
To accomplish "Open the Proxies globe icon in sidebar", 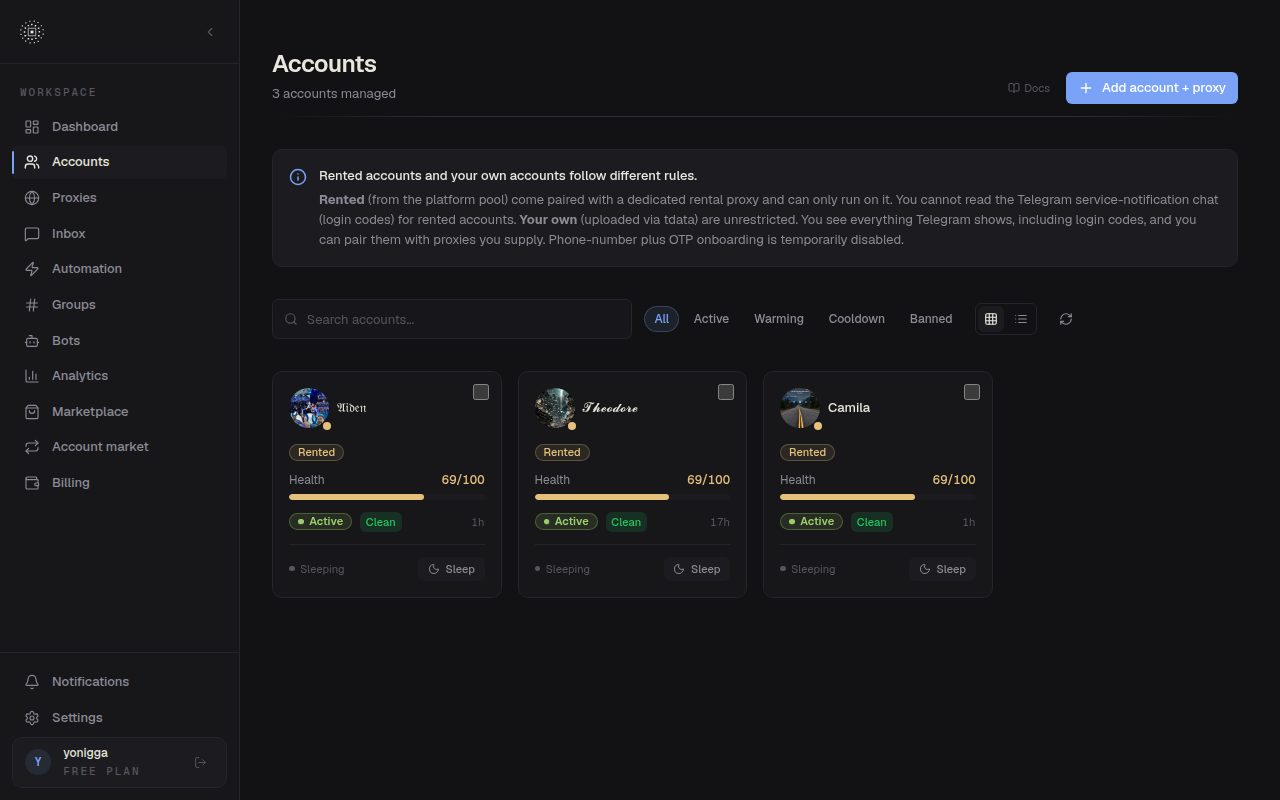I will [x=32, y=198].
